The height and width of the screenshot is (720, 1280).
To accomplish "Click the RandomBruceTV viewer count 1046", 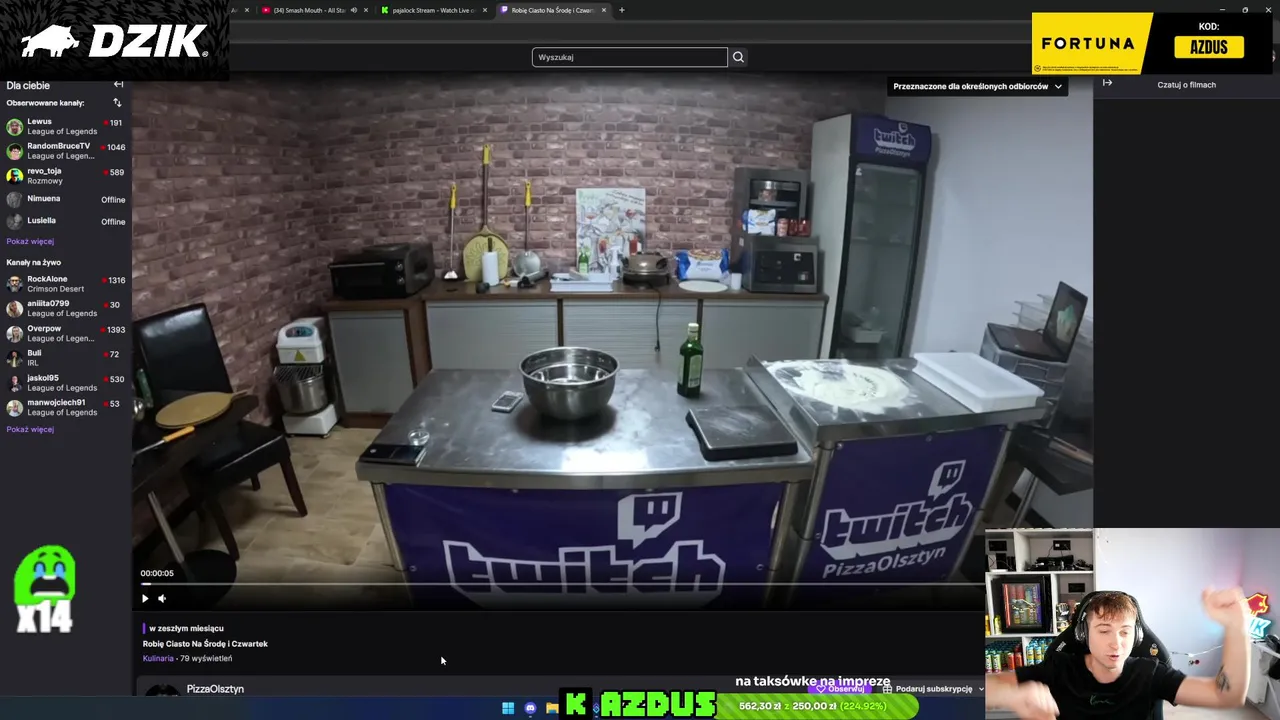I will click(x=116, y=147).
